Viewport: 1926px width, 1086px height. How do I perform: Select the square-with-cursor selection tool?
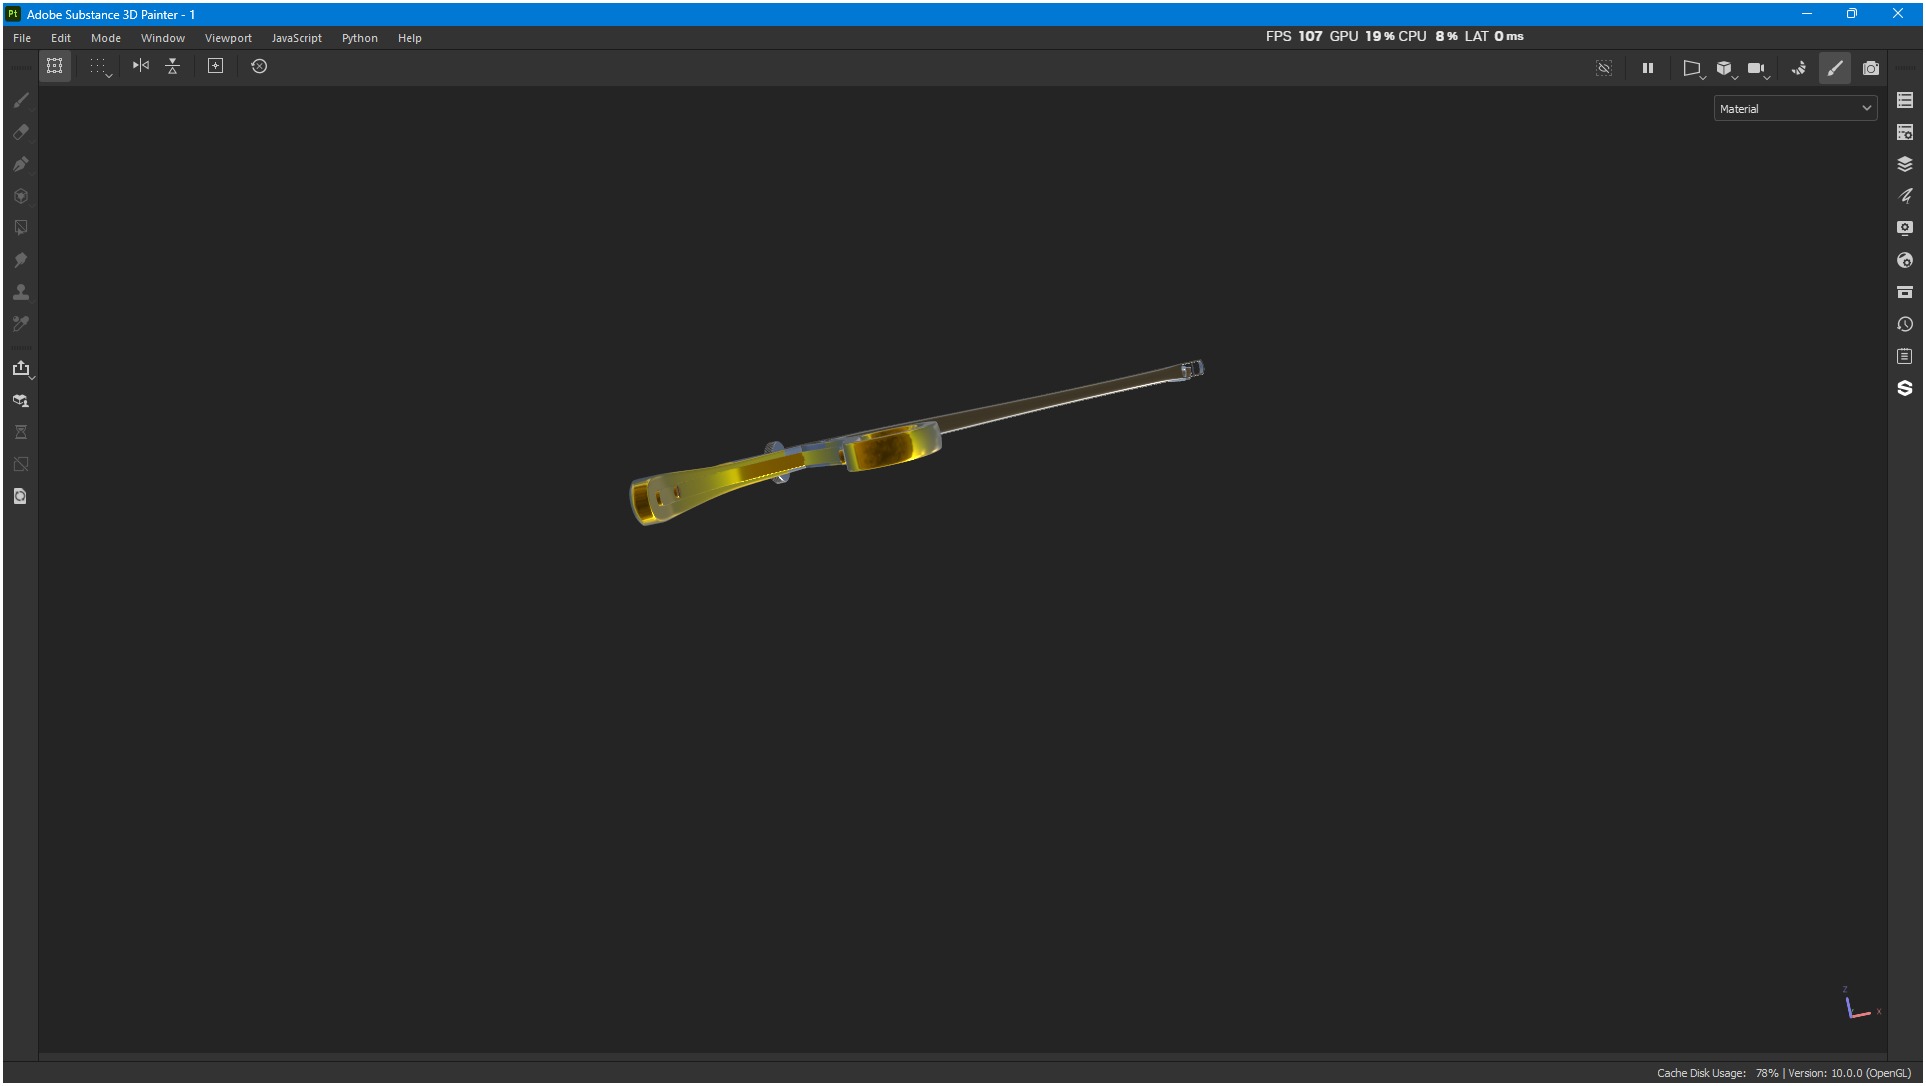(x=21, y=228)
